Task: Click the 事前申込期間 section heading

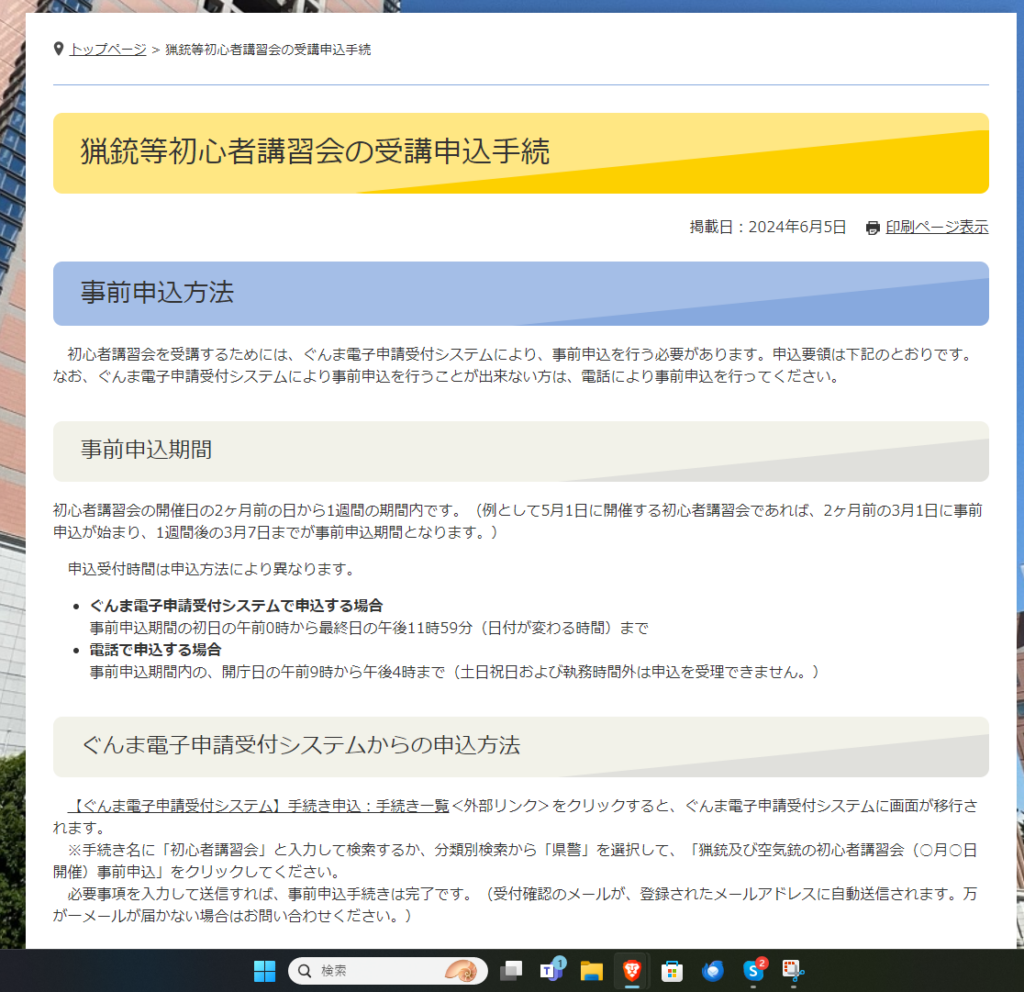Action: [146, 450]
